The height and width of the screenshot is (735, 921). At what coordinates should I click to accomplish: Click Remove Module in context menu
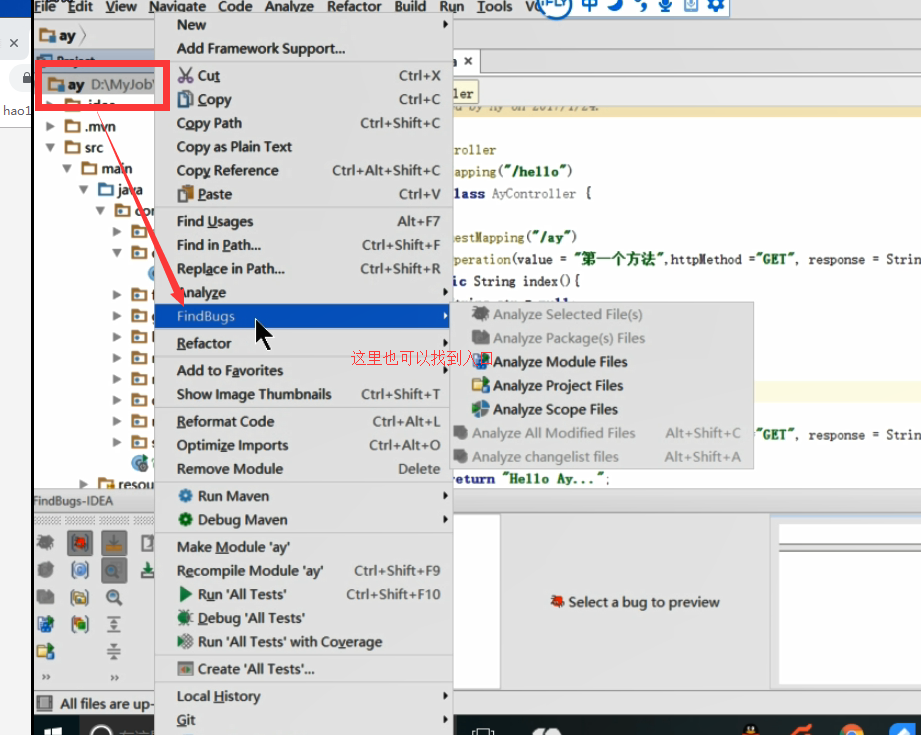click(x=303, y=468)
